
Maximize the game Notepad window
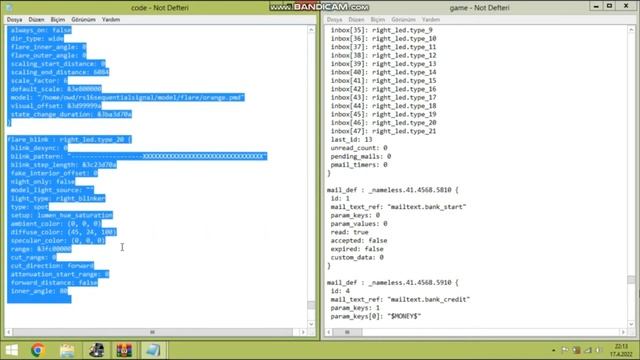(x=609, y=6)
